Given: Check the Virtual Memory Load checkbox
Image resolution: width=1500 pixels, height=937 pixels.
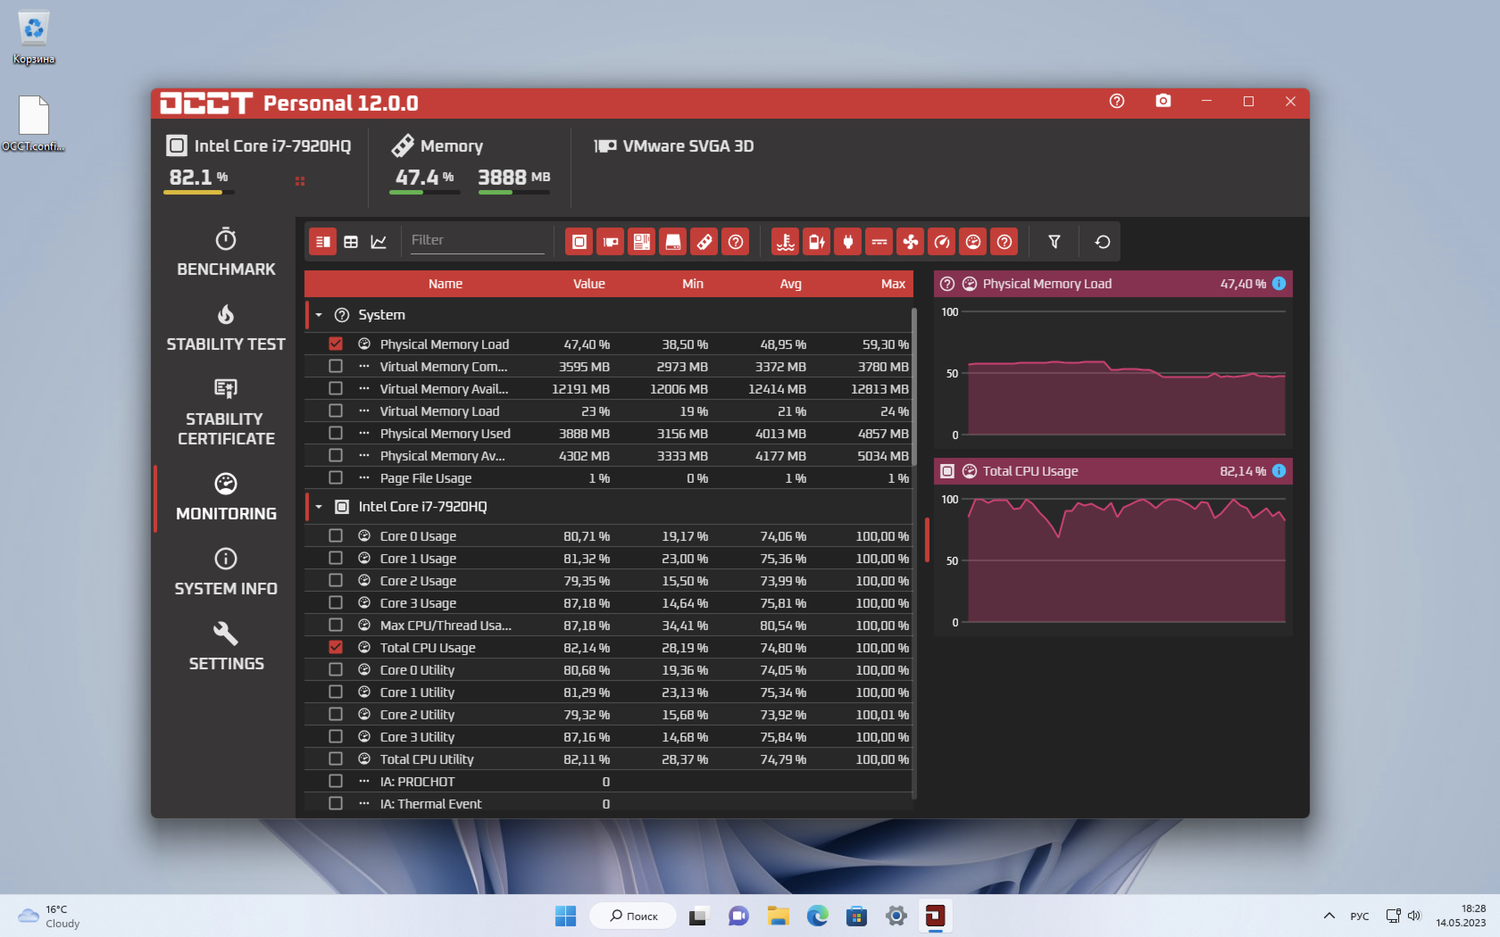Looking at the screenshot, I should pyautogui.click(x=336, y=411).
